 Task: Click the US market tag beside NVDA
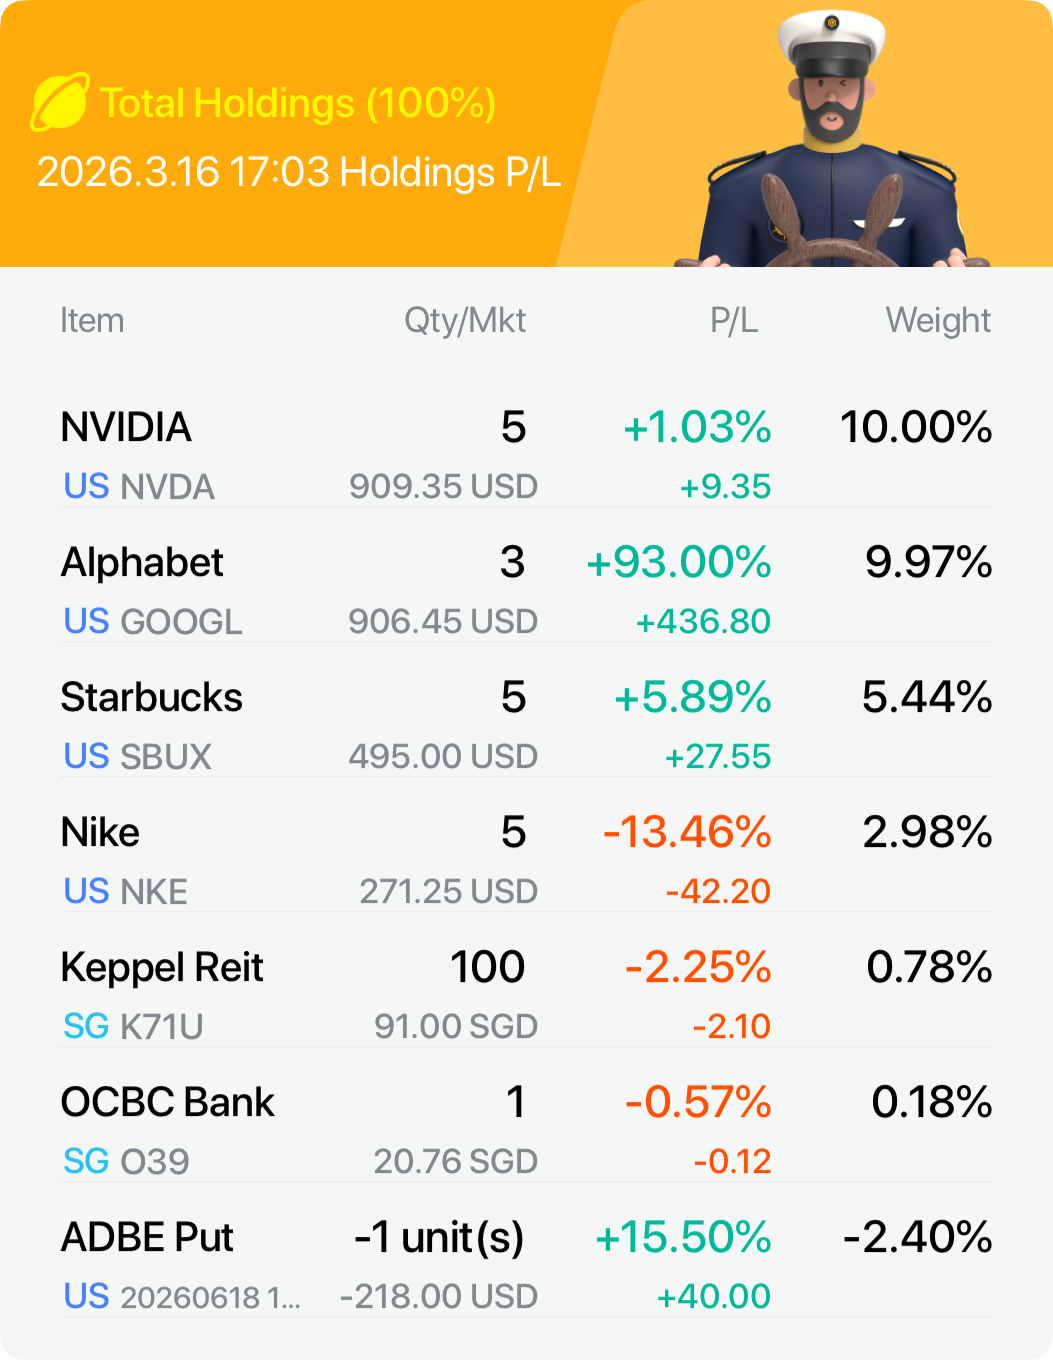coord(86,487)
